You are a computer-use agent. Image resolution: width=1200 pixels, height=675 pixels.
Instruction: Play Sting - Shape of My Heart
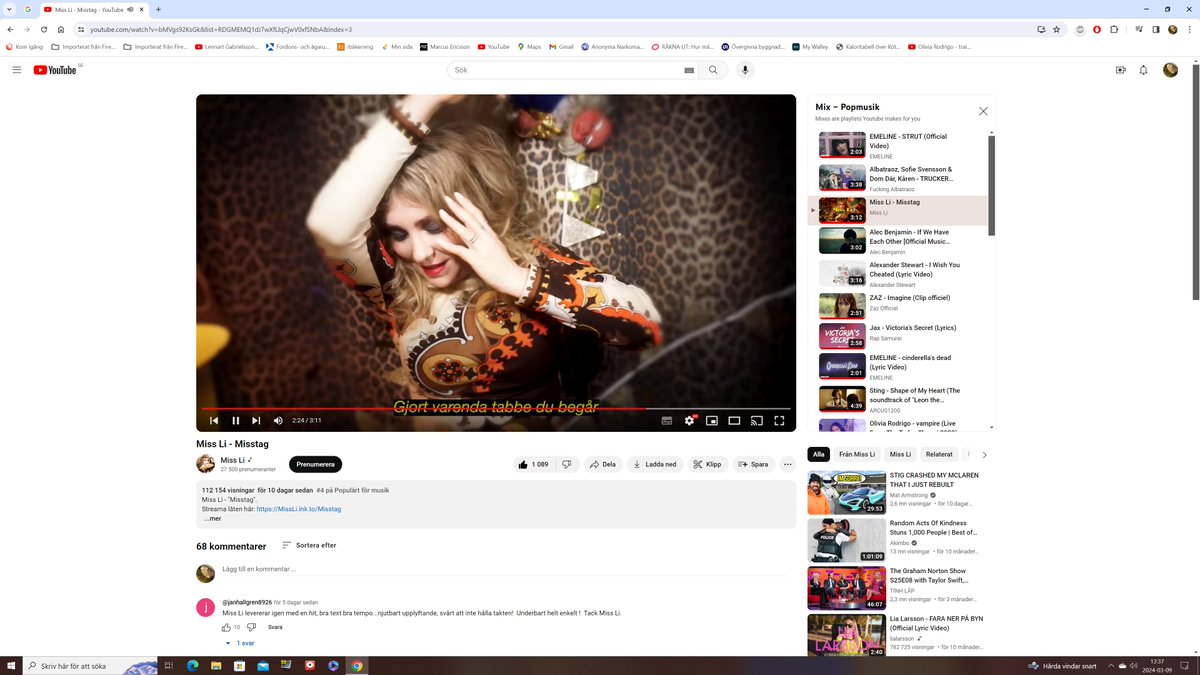click(897, 399)
